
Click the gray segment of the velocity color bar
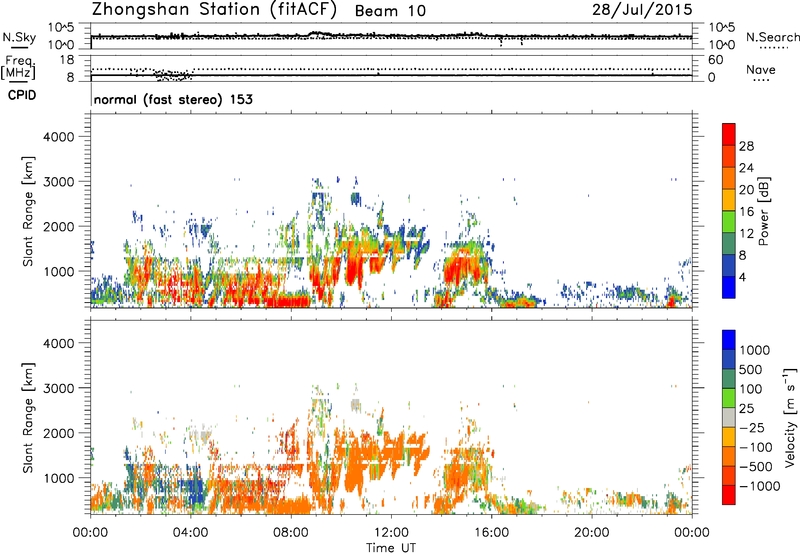pos(729,418)
